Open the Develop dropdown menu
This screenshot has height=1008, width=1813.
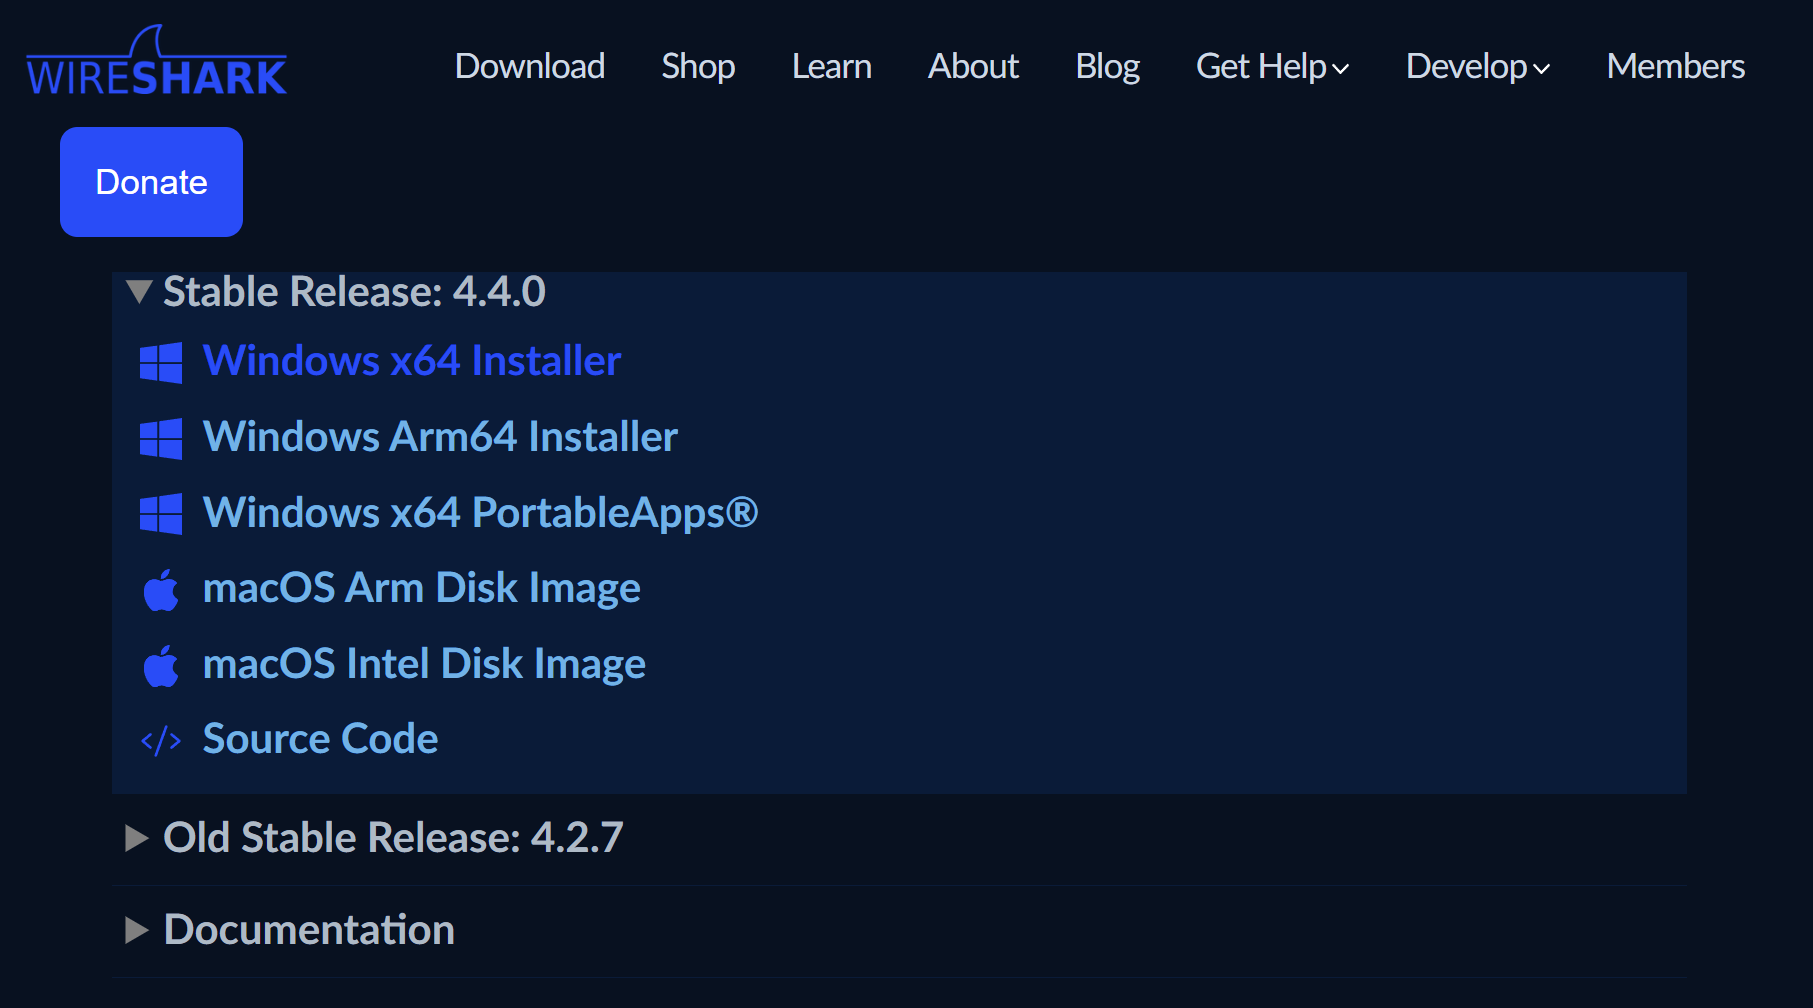tap(1478, 67)
